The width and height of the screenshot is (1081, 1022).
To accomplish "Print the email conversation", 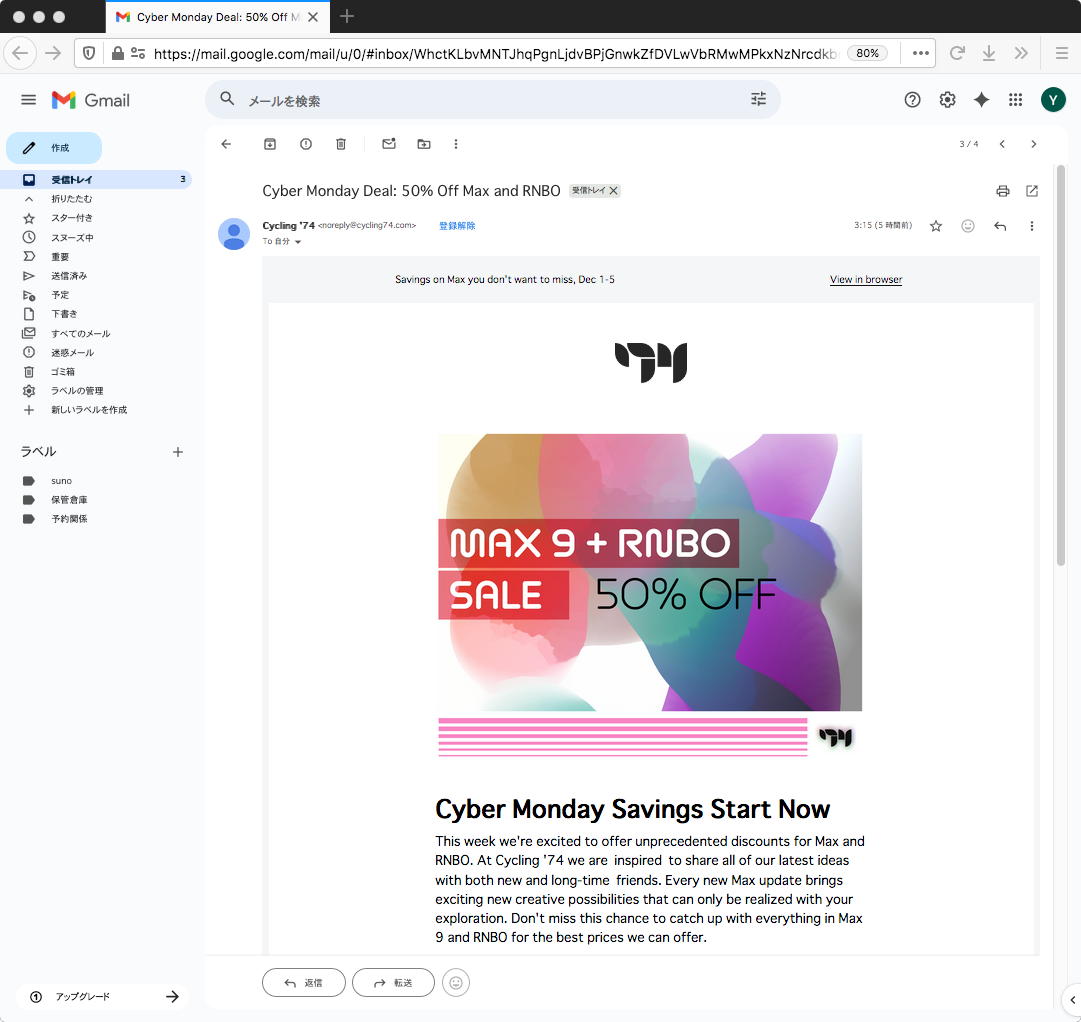I will (1003, 191).
